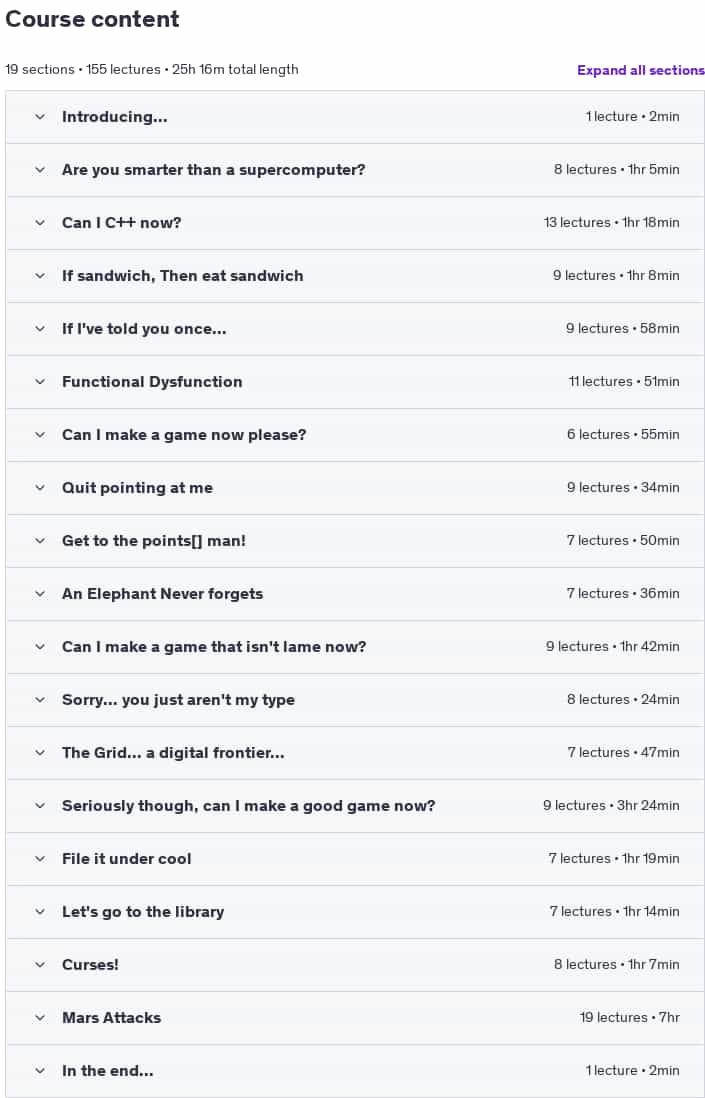The image size is (705, 1098).
Task: Click chevron beside "Let's go to the library"
Action: pyautogui.click(x=40, y=912)
